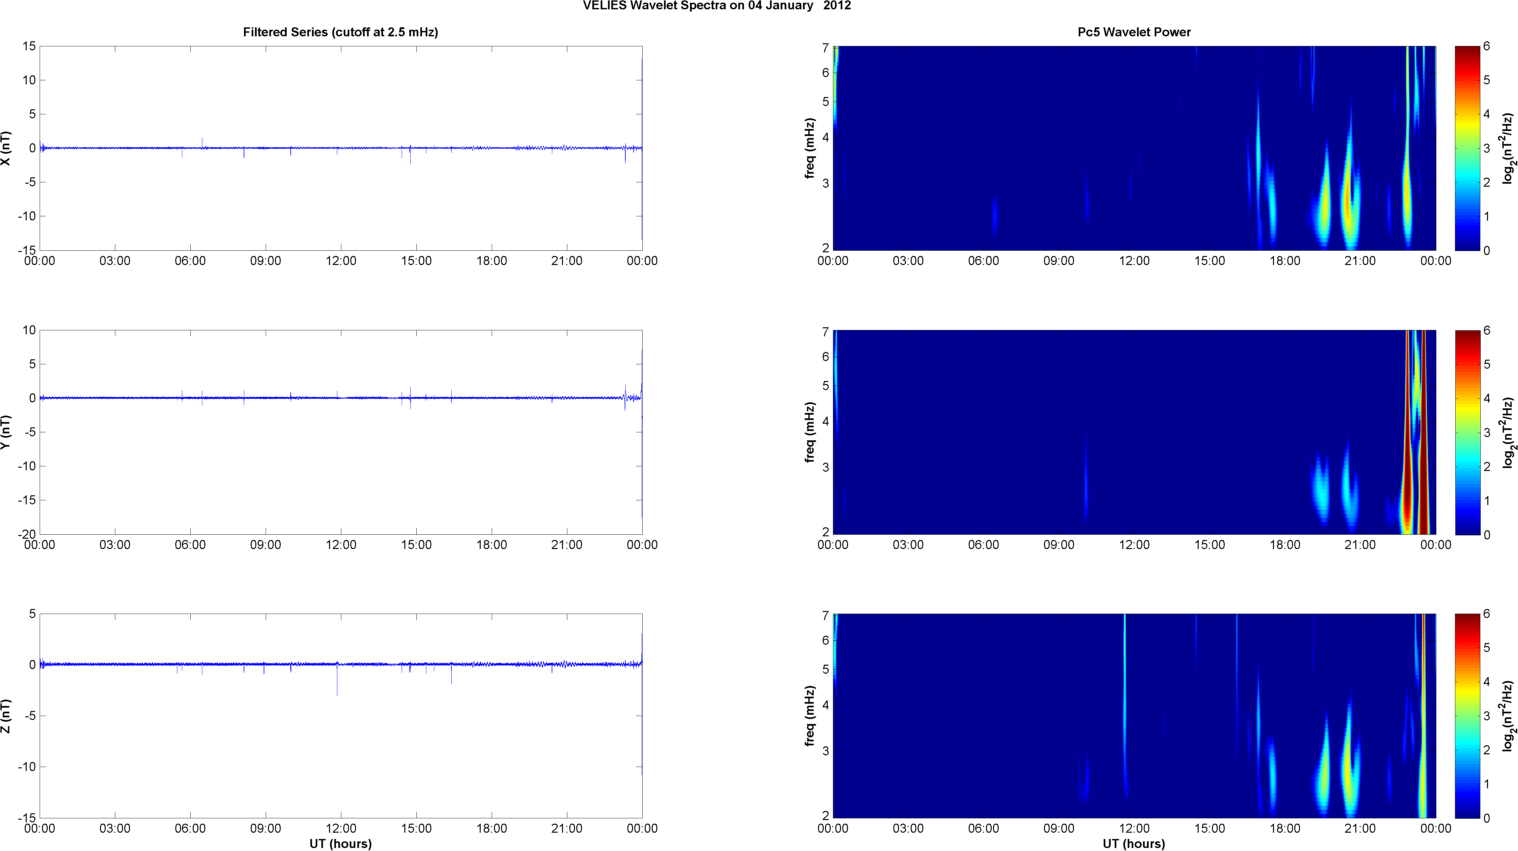Click the 12:00 tick under X time series

point(341,261)
